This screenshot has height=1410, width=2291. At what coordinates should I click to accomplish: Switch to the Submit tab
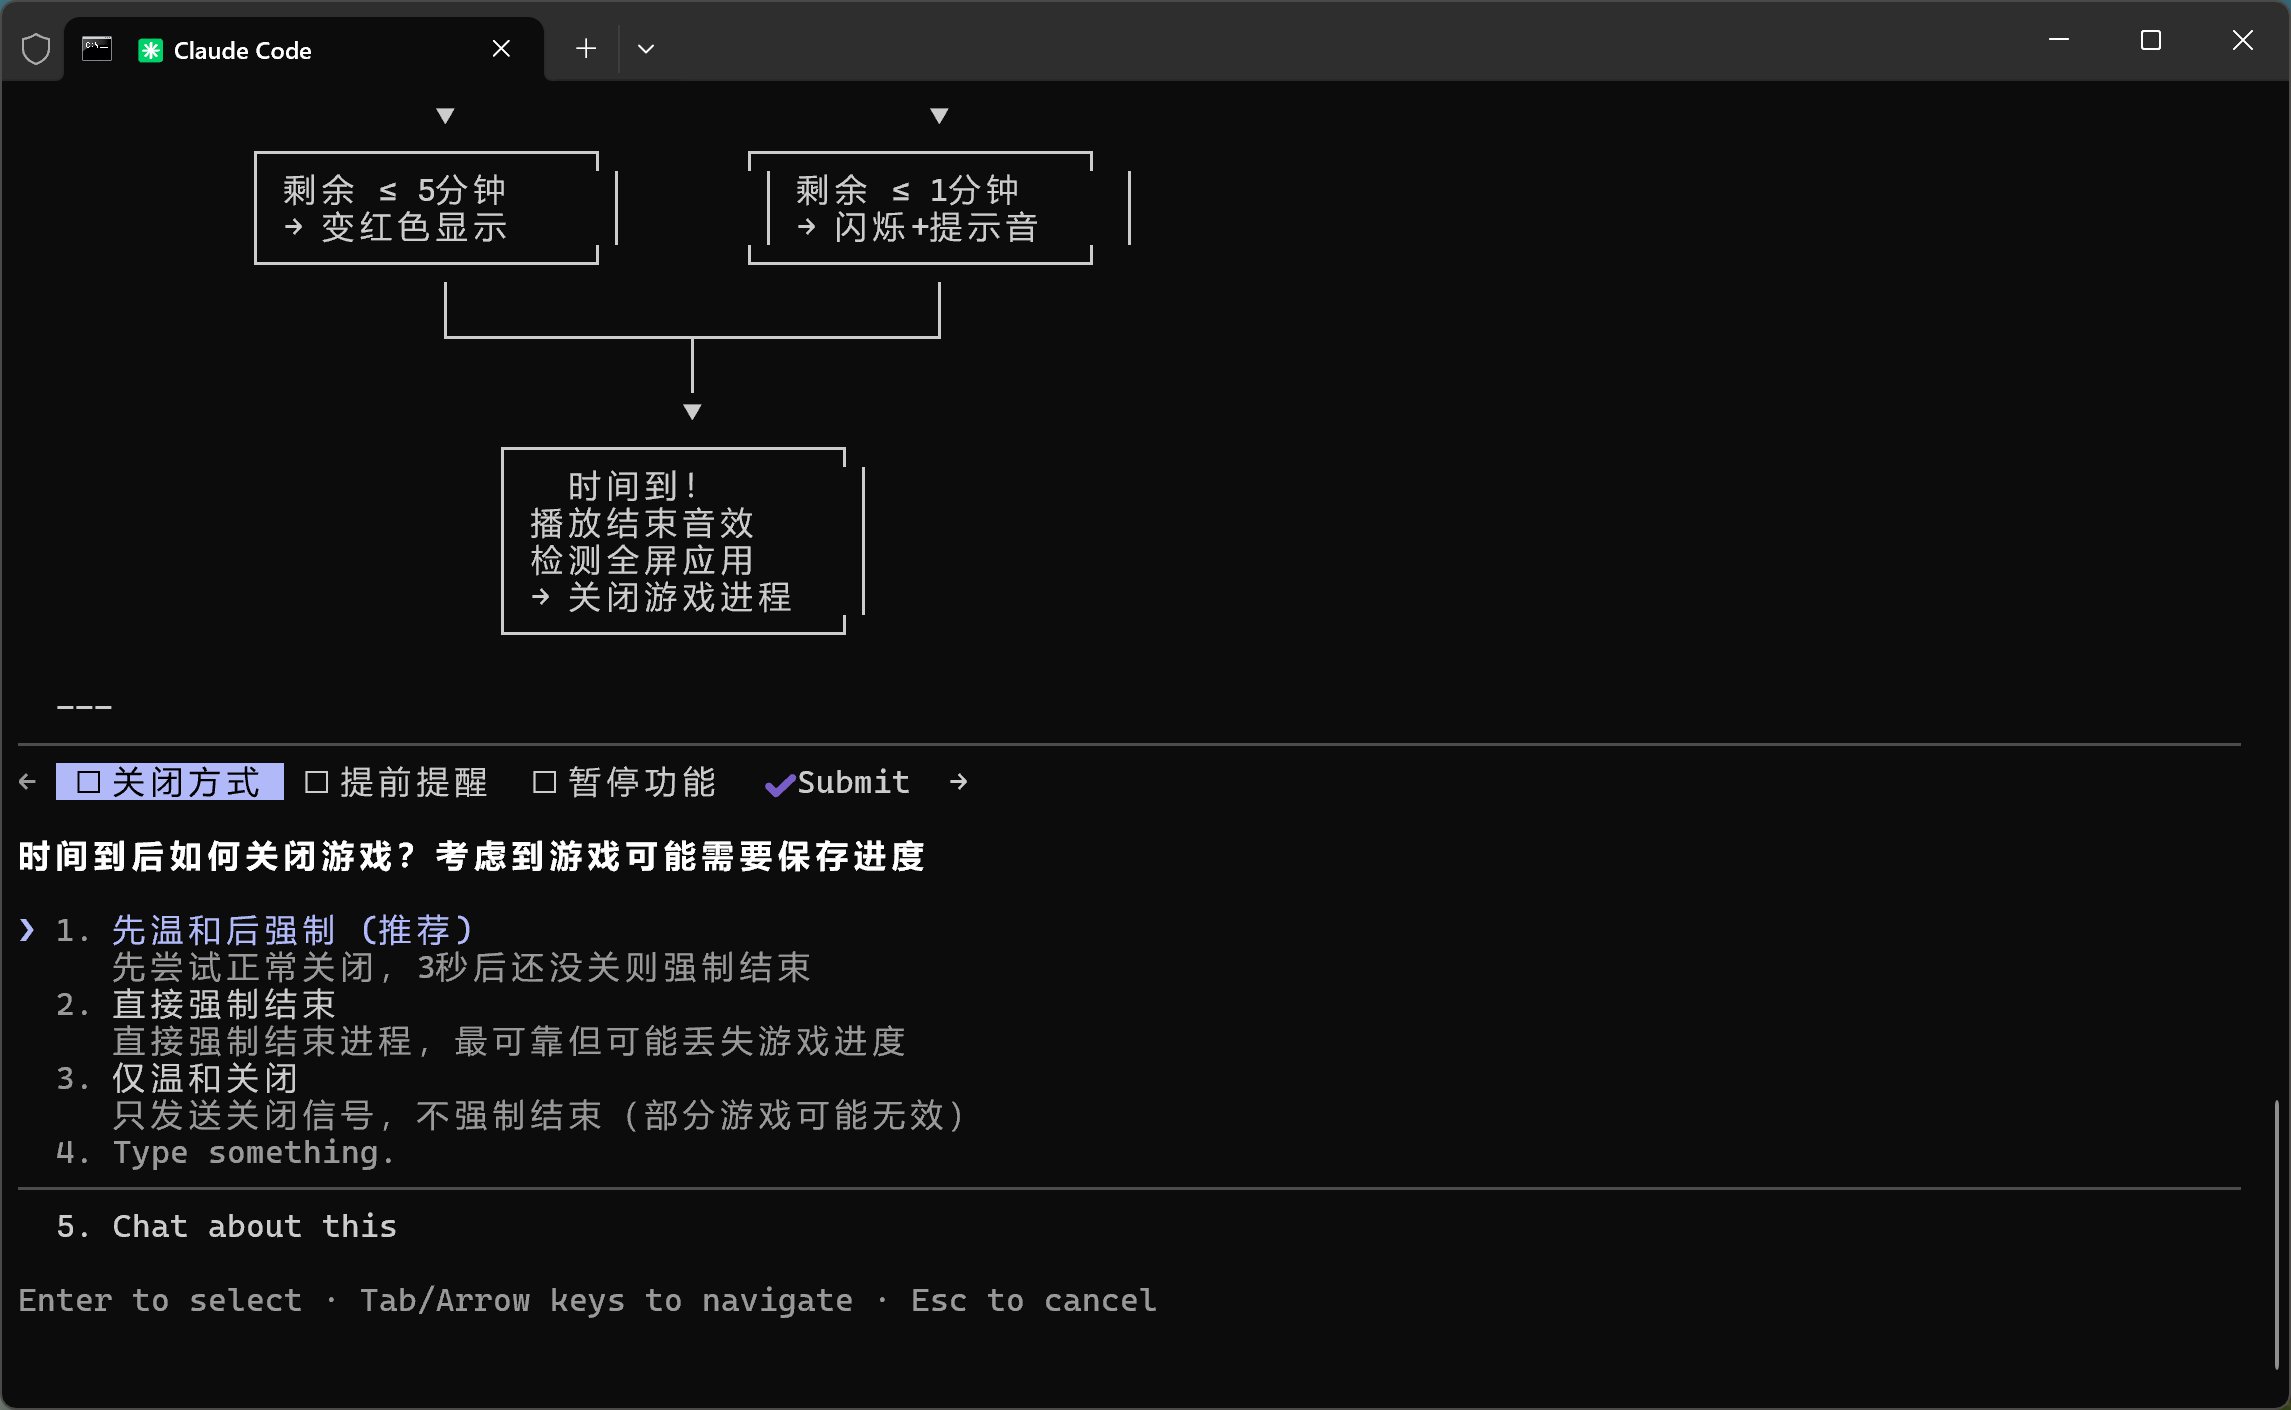tap(852, 782)
